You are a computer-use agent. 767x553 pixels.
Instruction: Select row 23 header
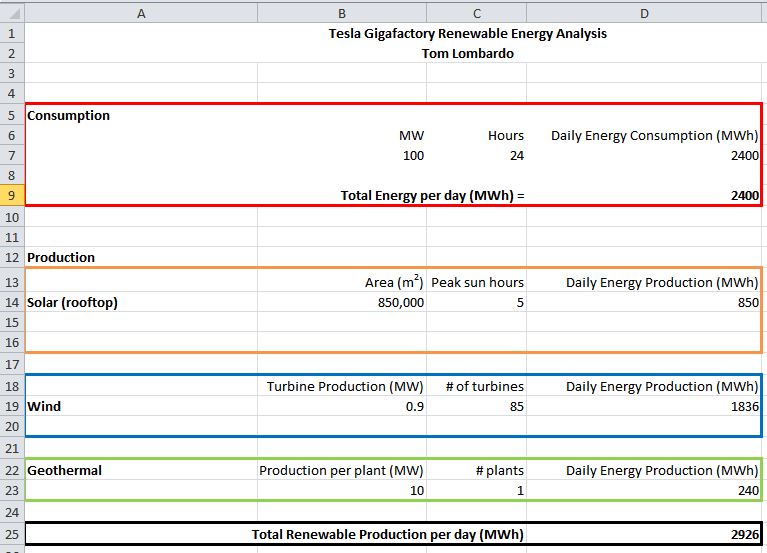tap(12, 490)
